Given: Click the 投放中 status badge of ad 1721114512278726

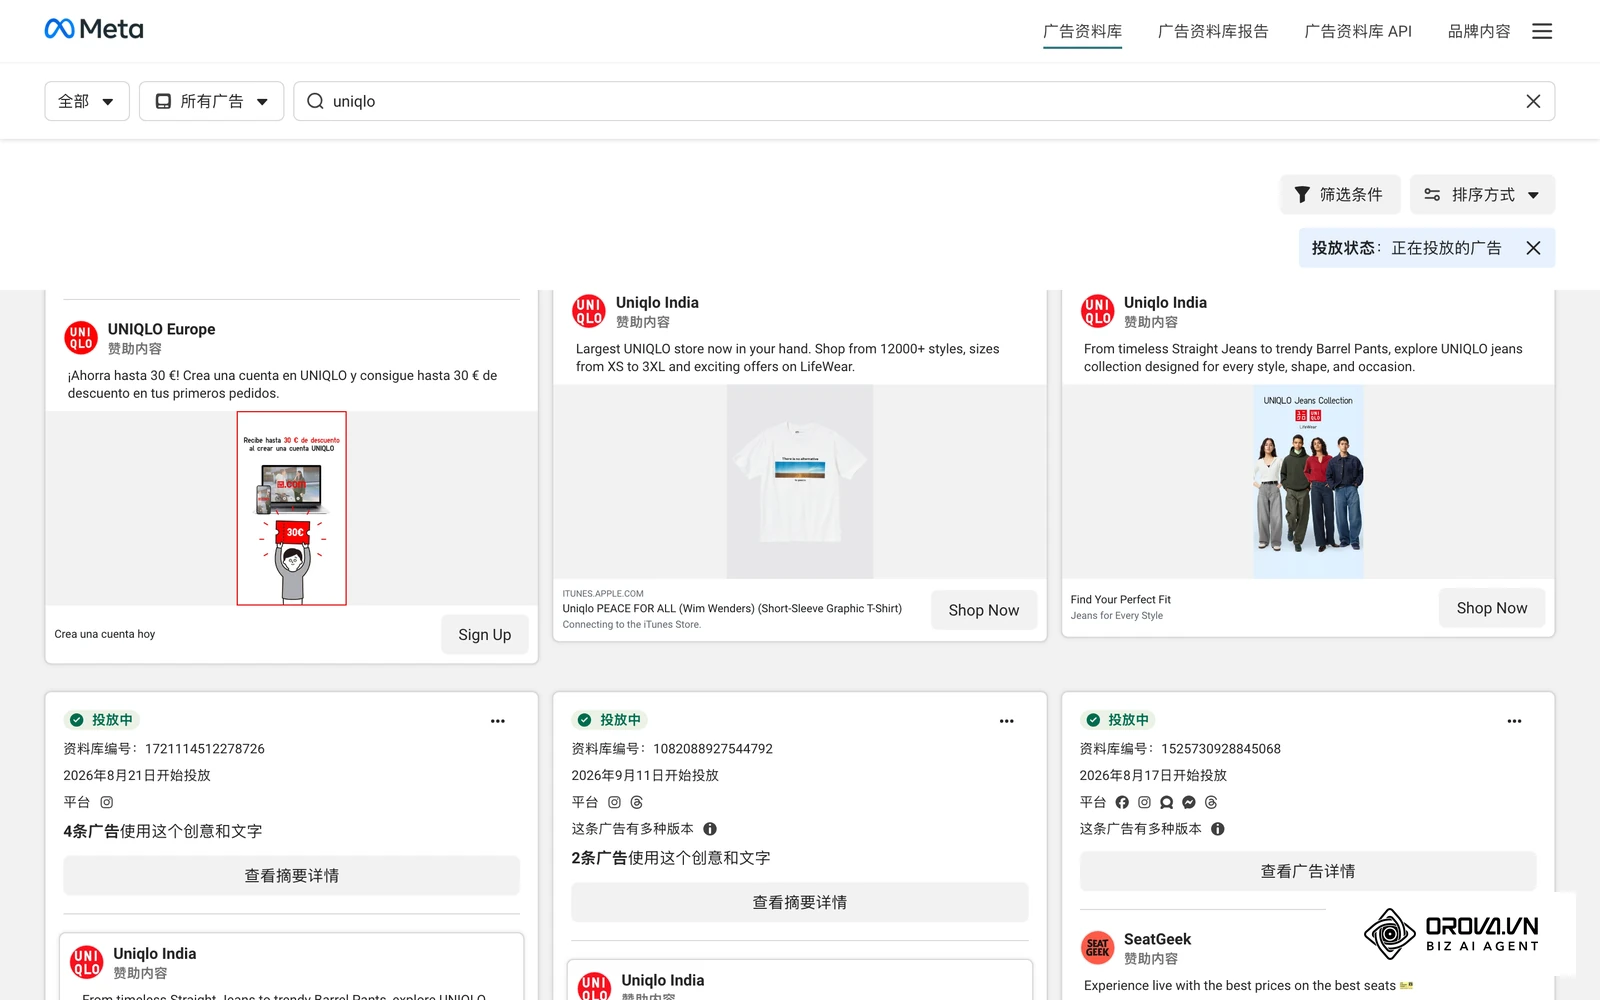Looking at the screenshot, I should tap(102, 720).
